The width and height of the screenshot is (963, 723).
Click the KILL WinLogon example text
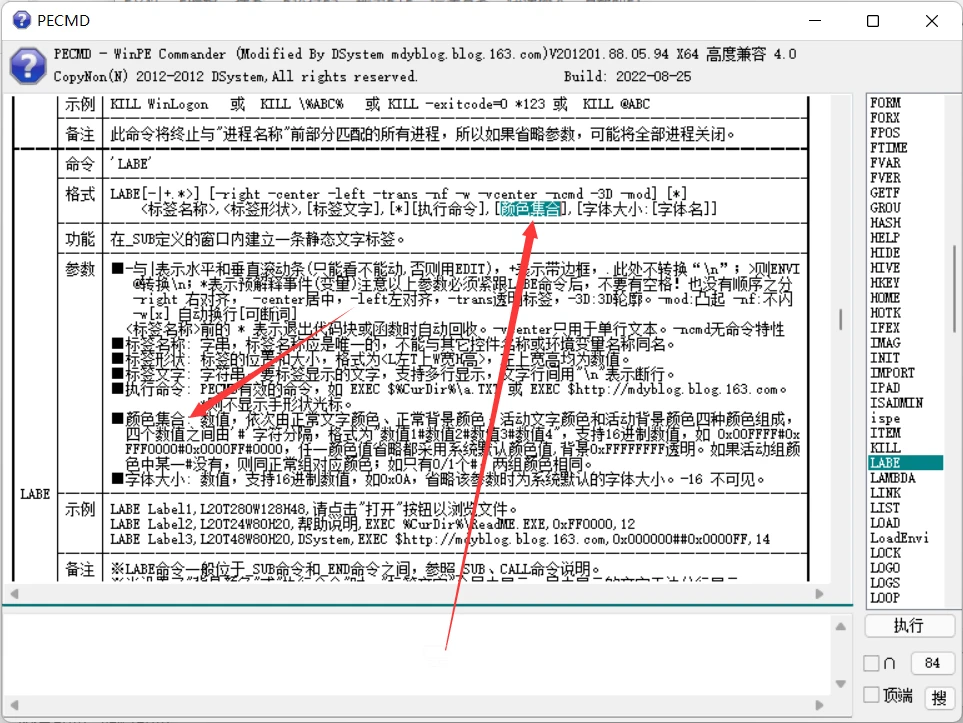point(159,104)
